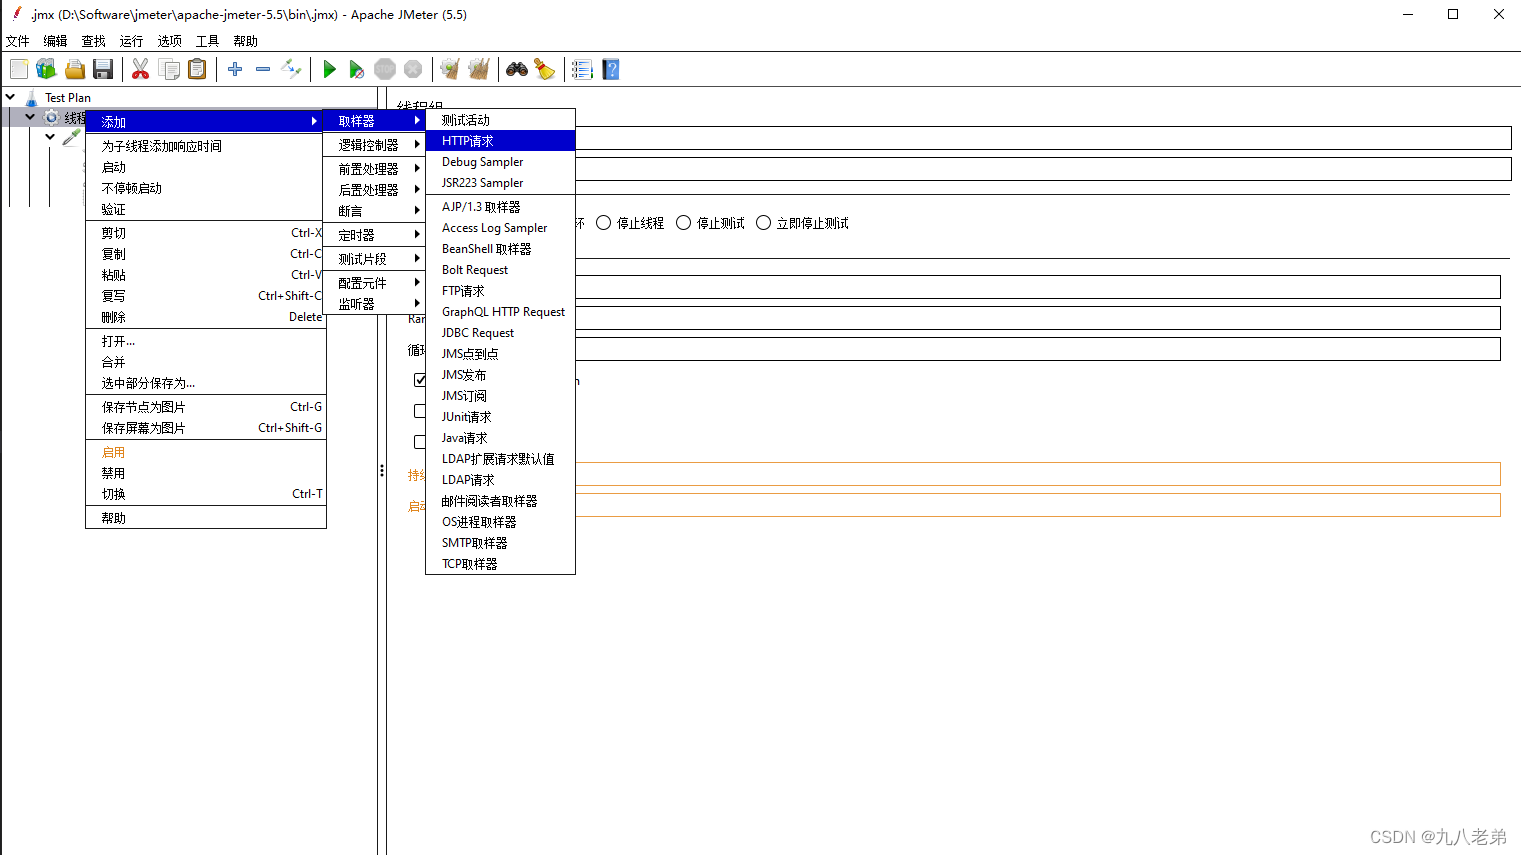Open the 逻辑控制器 submenu

tap(374, 145)
